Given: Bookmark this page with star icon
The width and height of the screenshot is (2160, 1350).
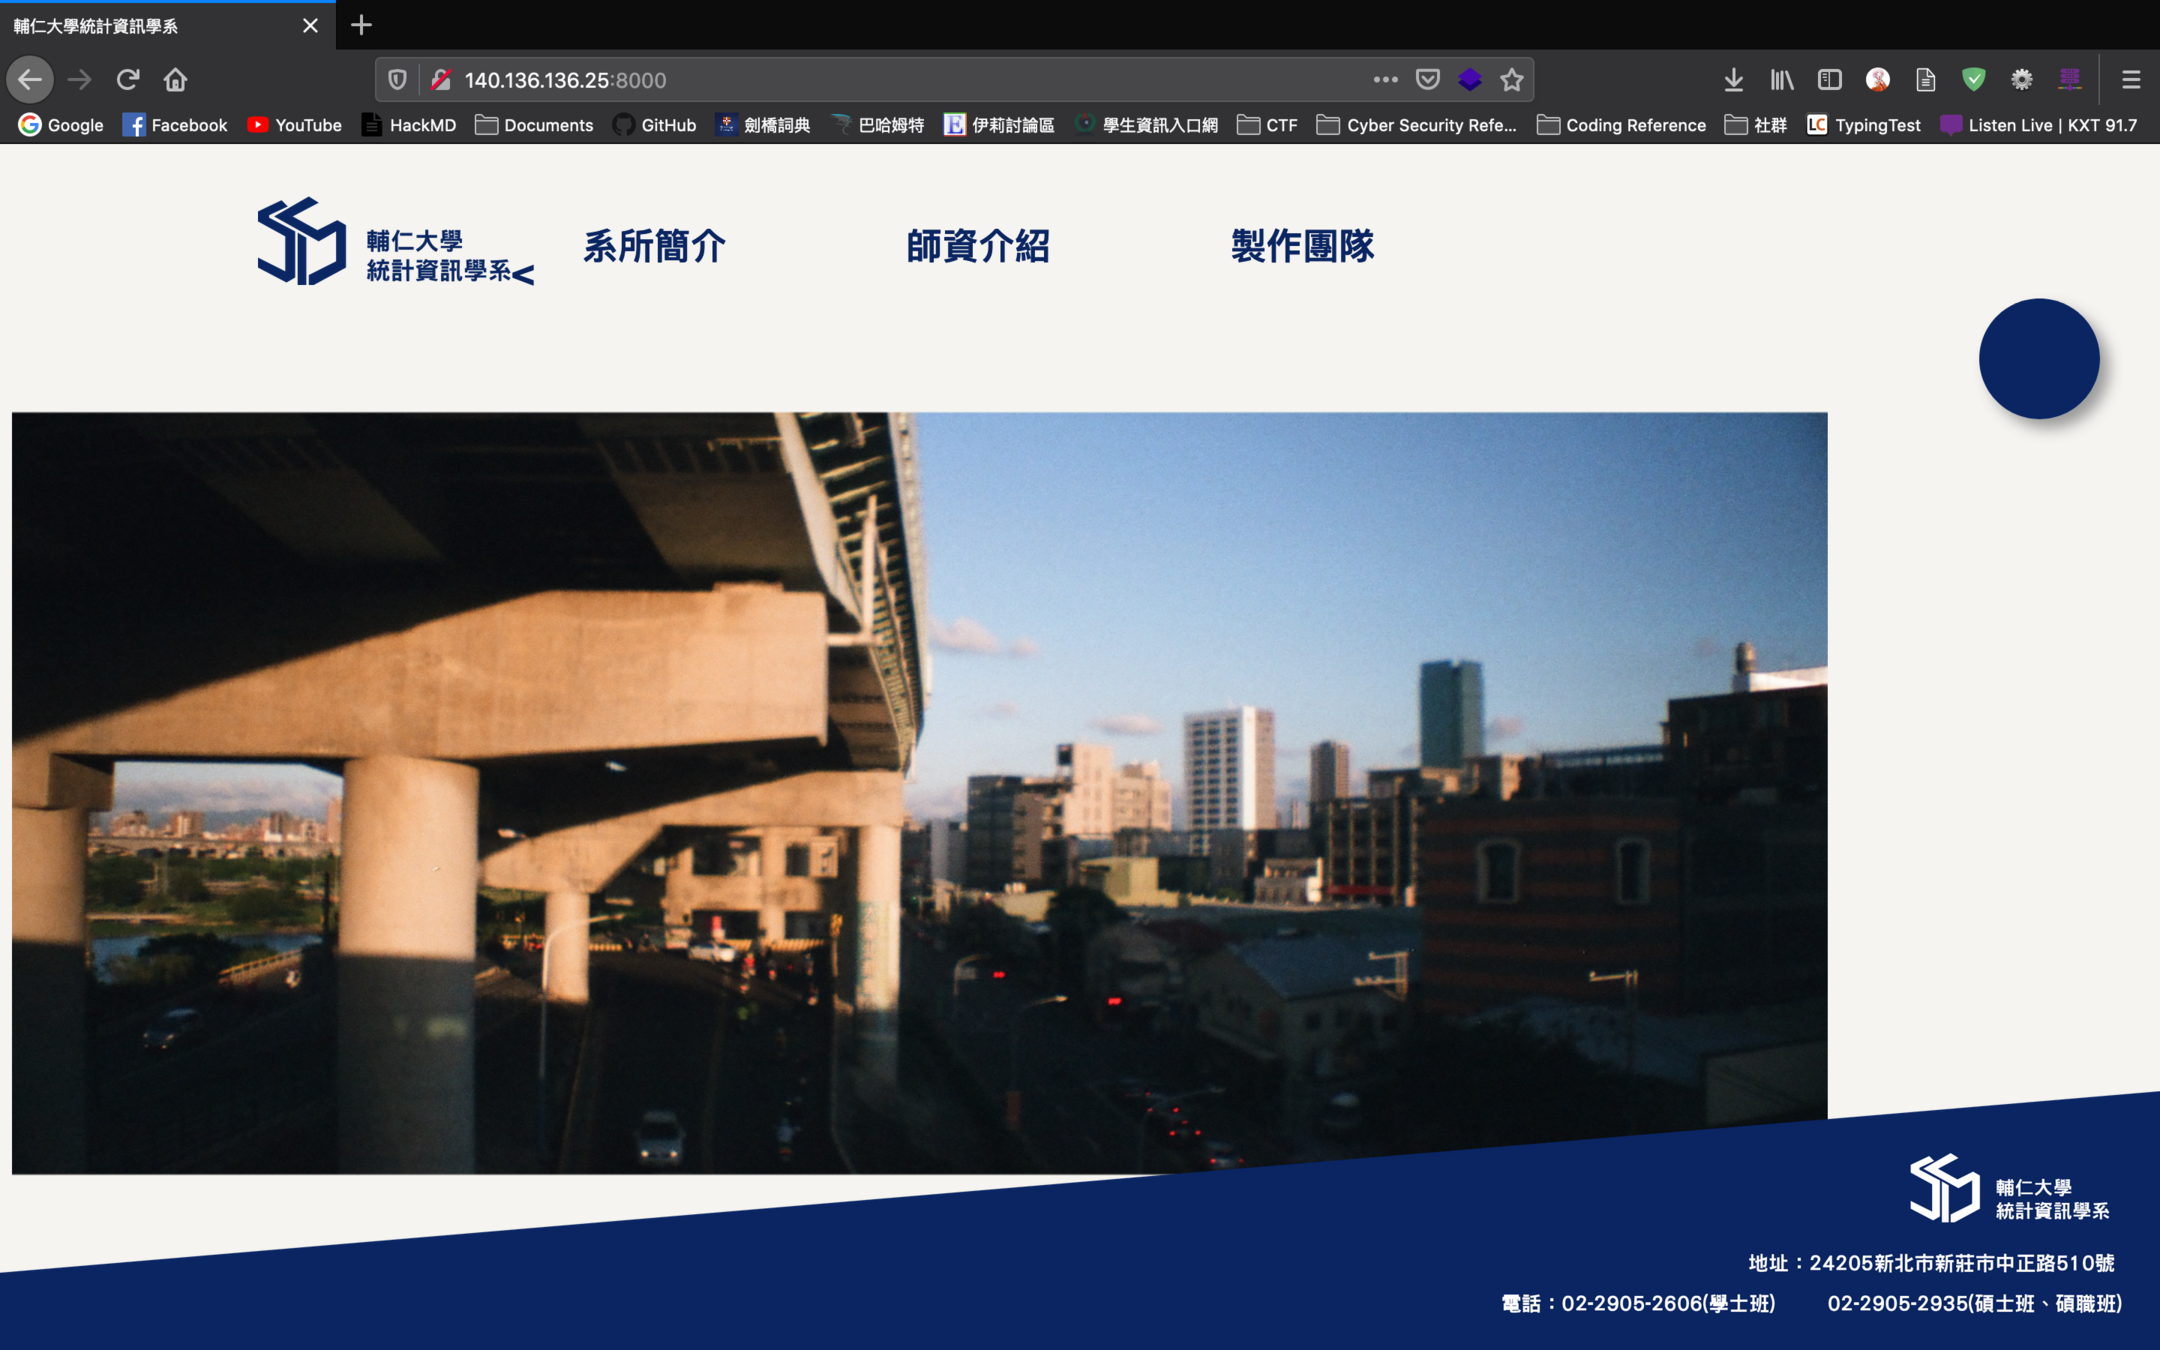Looking at the screenshot, I should coord(1511,80).
